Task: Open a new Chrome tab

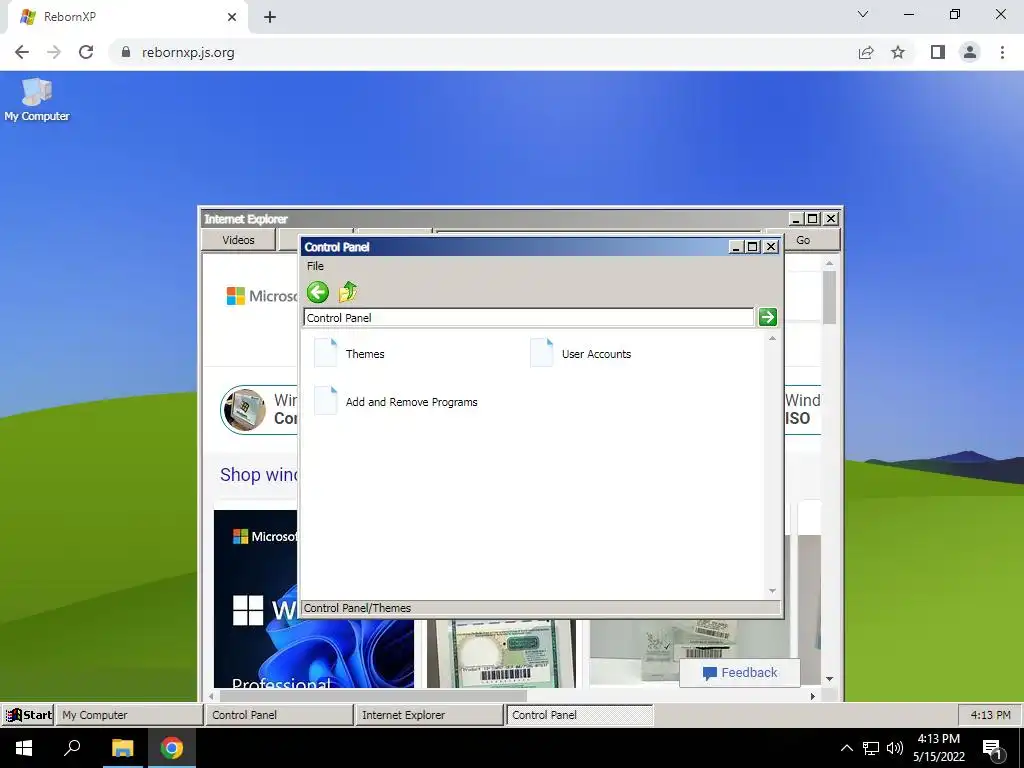Action: point(270,17)
